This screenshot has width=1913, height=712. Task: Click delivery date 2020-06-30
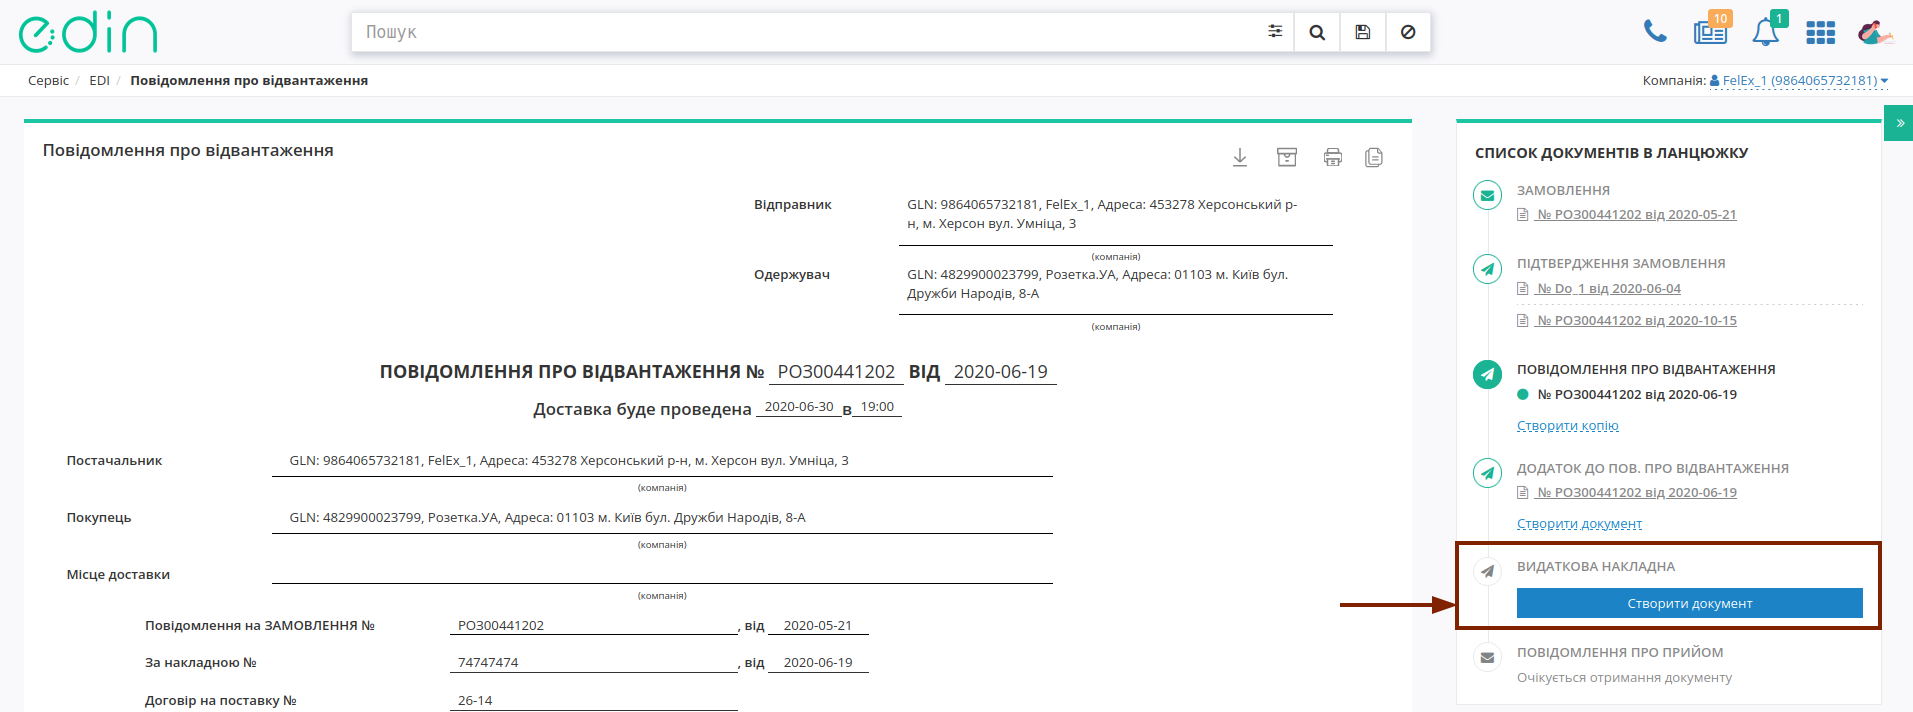(x=798, y=407)
